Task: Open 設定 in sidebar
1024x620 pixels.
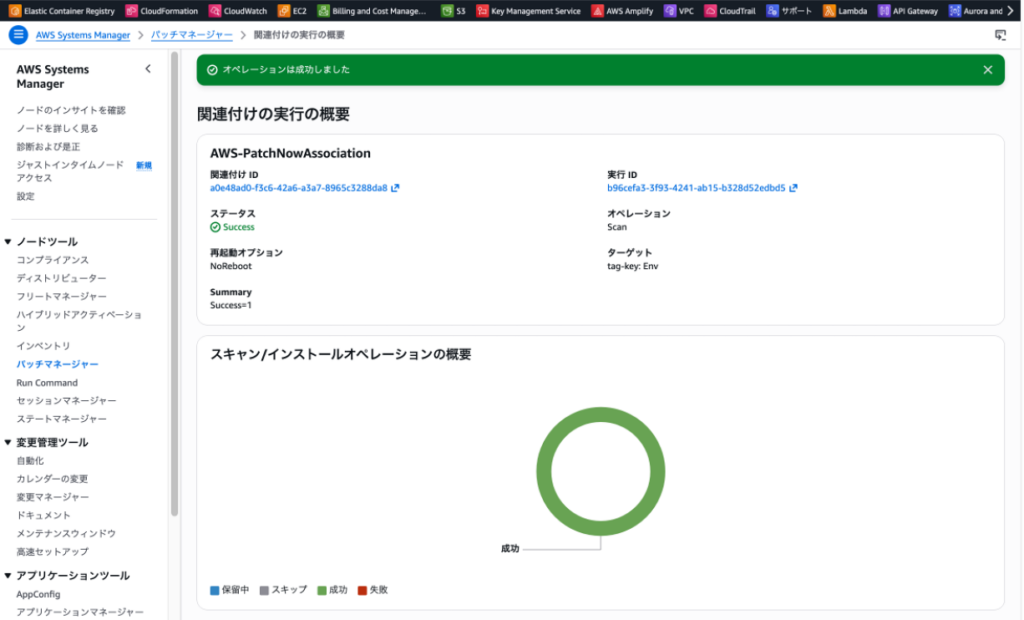Action: (x=25, y=196)
